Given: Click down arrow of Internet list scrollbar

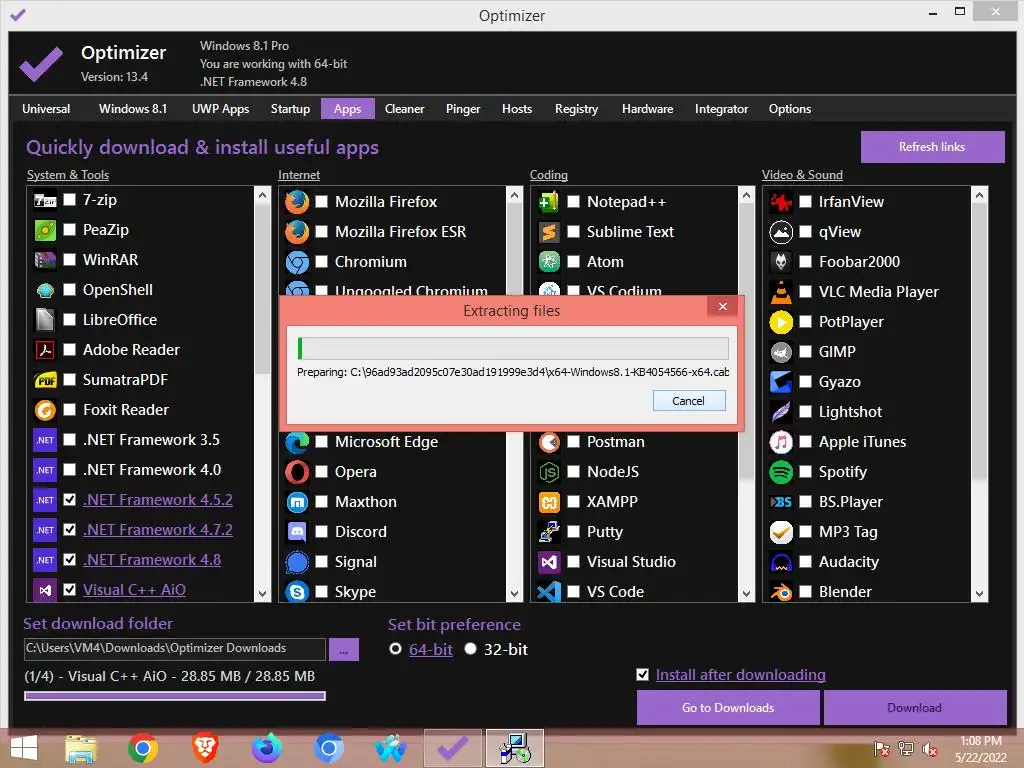Looking at the screenshot, I should (x=515, y=594).
